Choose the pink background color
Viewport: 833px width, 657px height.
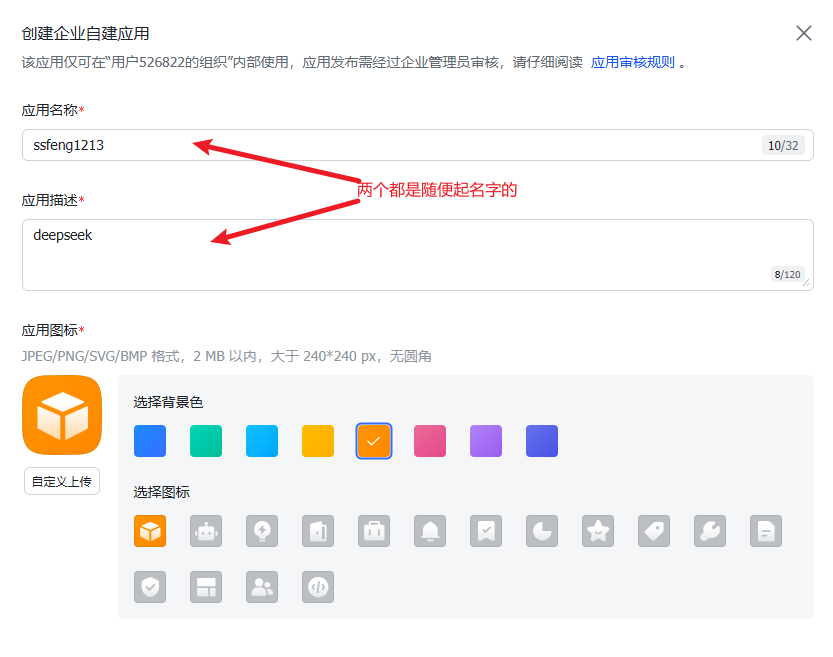point(430,441)
